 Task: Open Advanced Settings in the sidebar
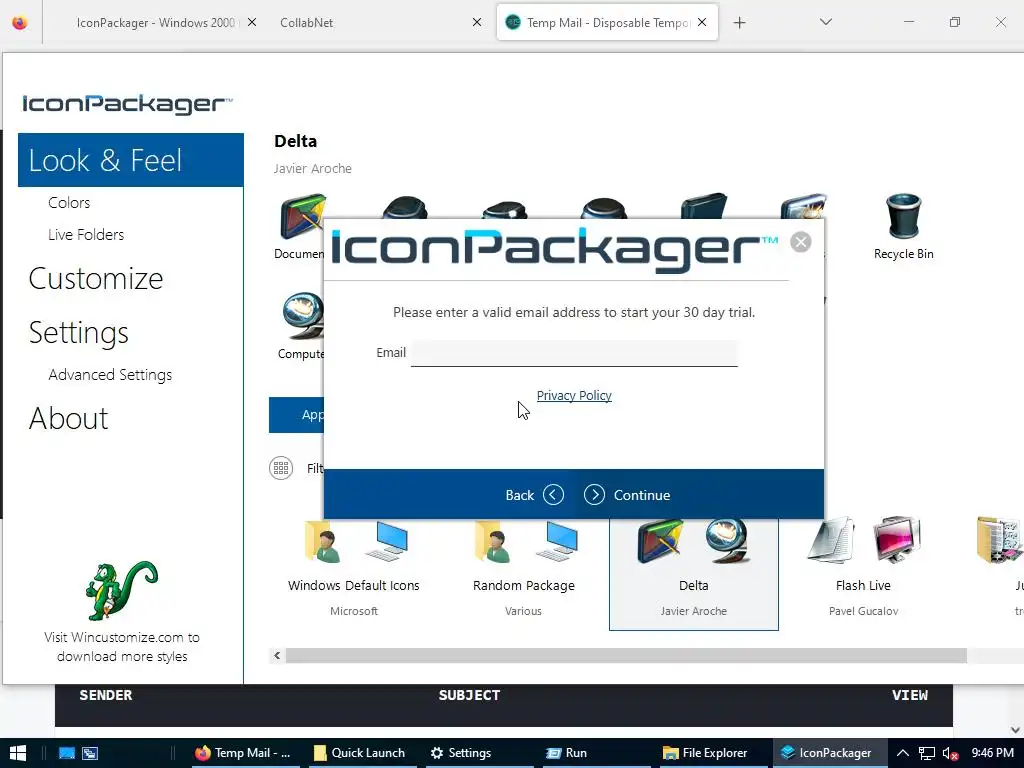tap(110, 375)
